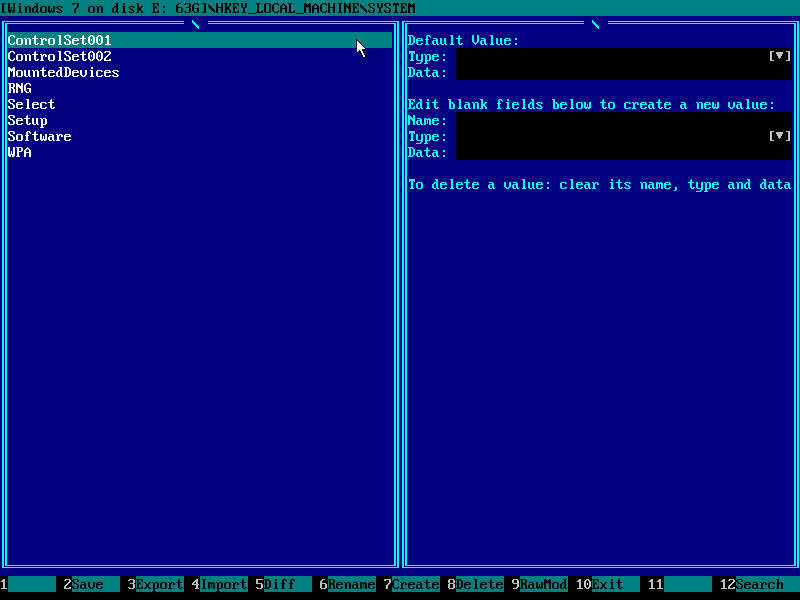Open the MountedDevices key
The image size is (800, 600).
pos(63,72)
